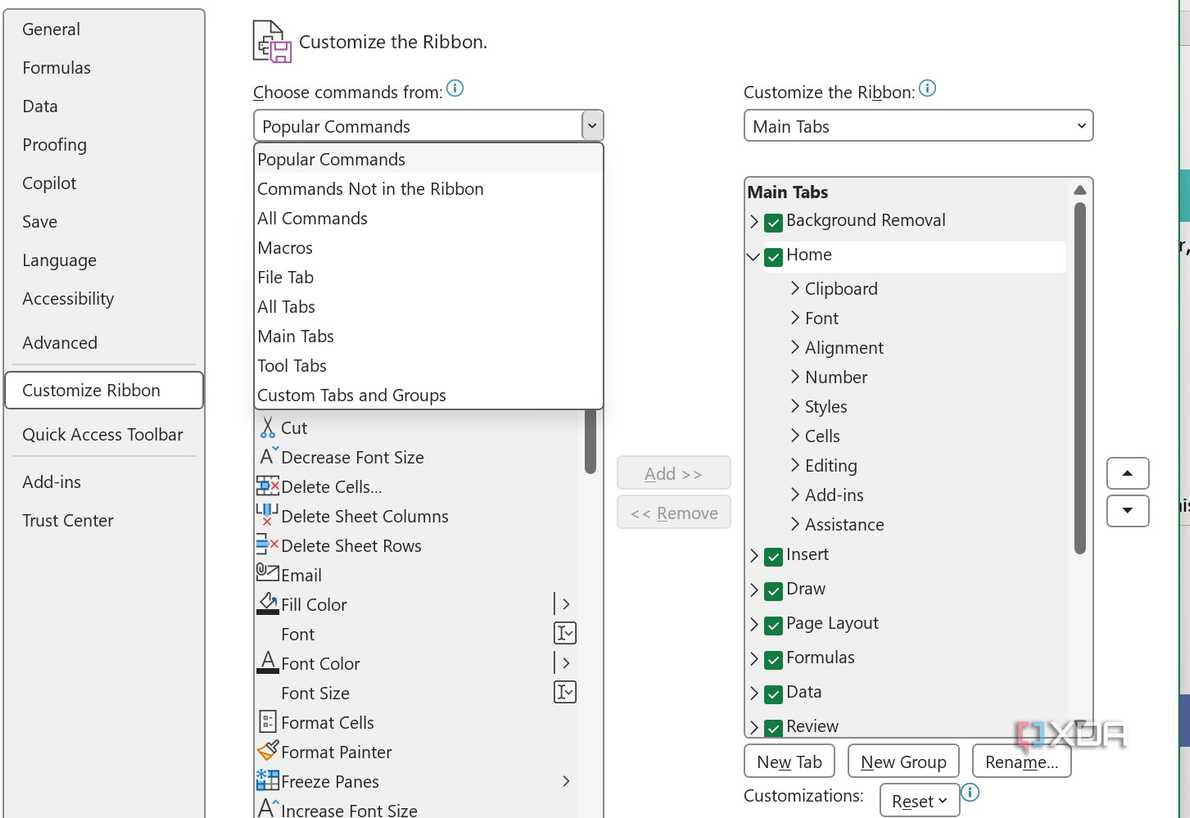Click scroll-up arrow of Main Tabs list
1190x818 pixels.
coord(1080,190)
